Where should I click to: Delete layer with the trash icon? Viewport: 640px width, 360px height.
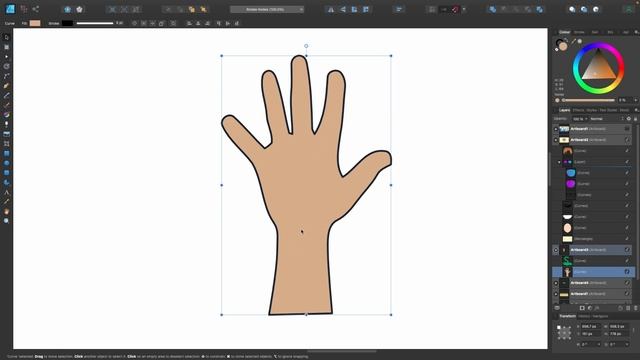tap(636, 308)
